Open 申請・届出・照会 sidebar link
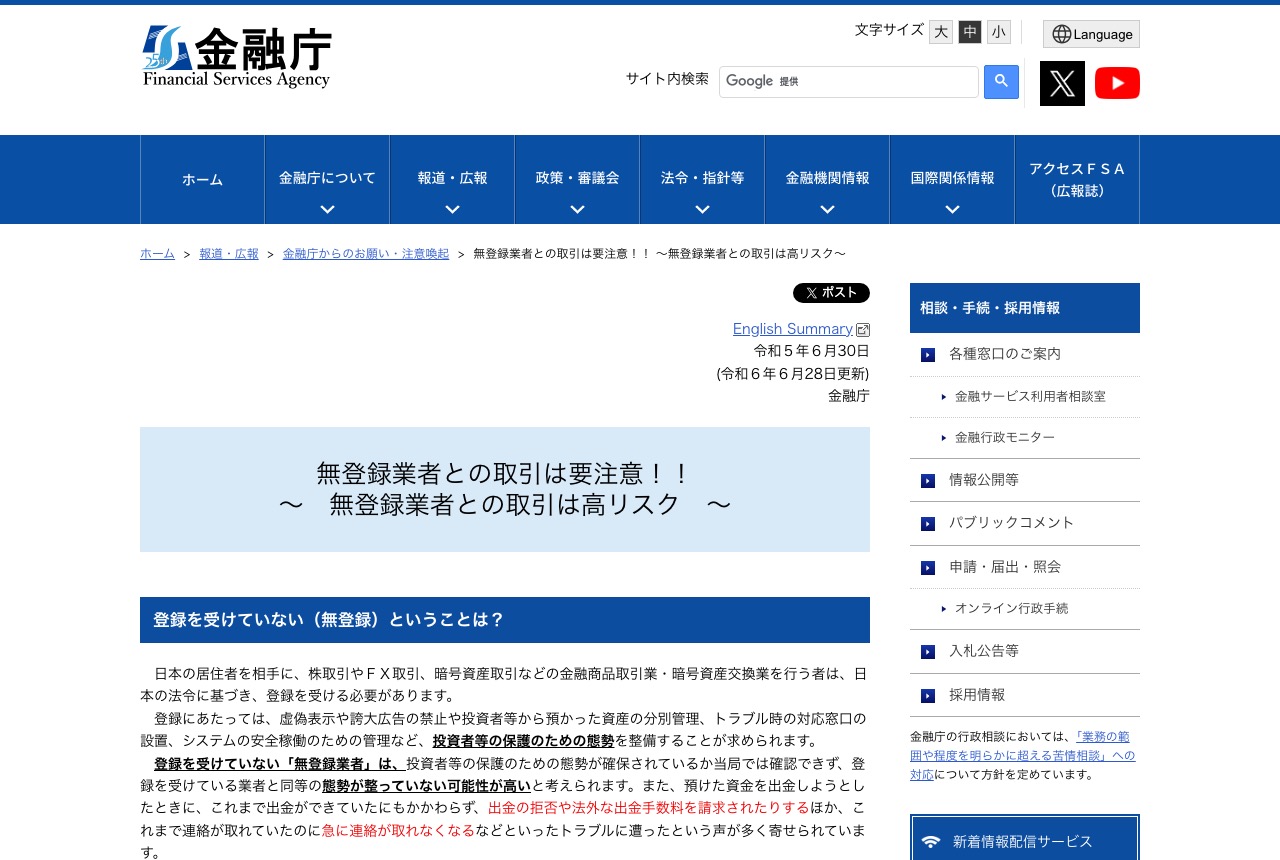The image size is (1280, 860). pos(1005,567)
